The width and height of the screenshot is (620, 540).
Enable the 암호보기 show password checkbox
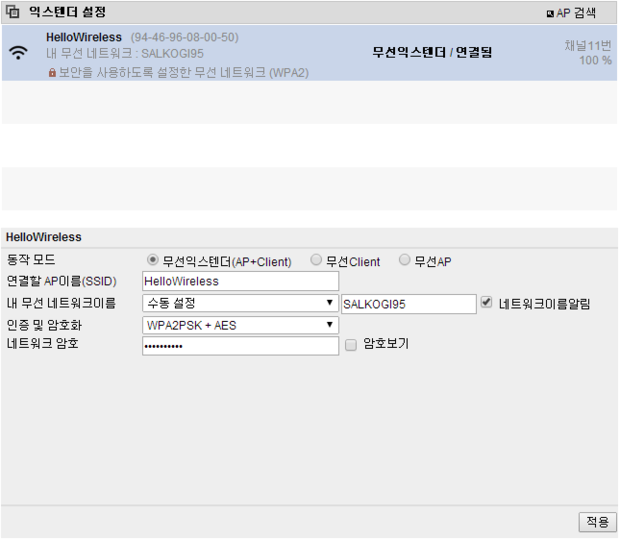(351, 345)
